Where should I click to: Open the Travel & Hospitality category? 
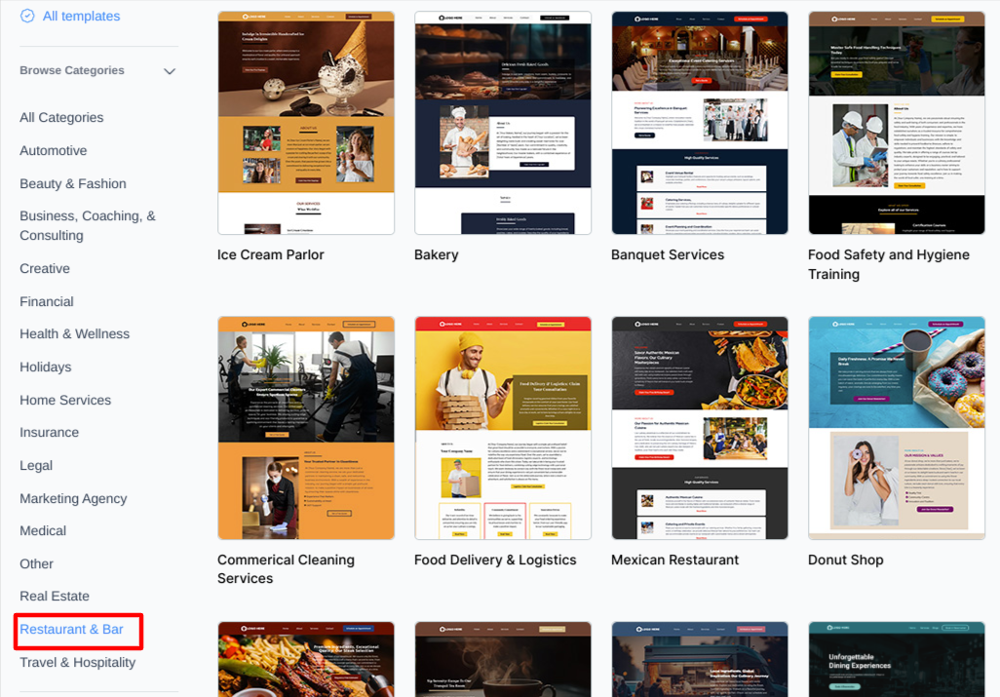(x=77, y=663)
